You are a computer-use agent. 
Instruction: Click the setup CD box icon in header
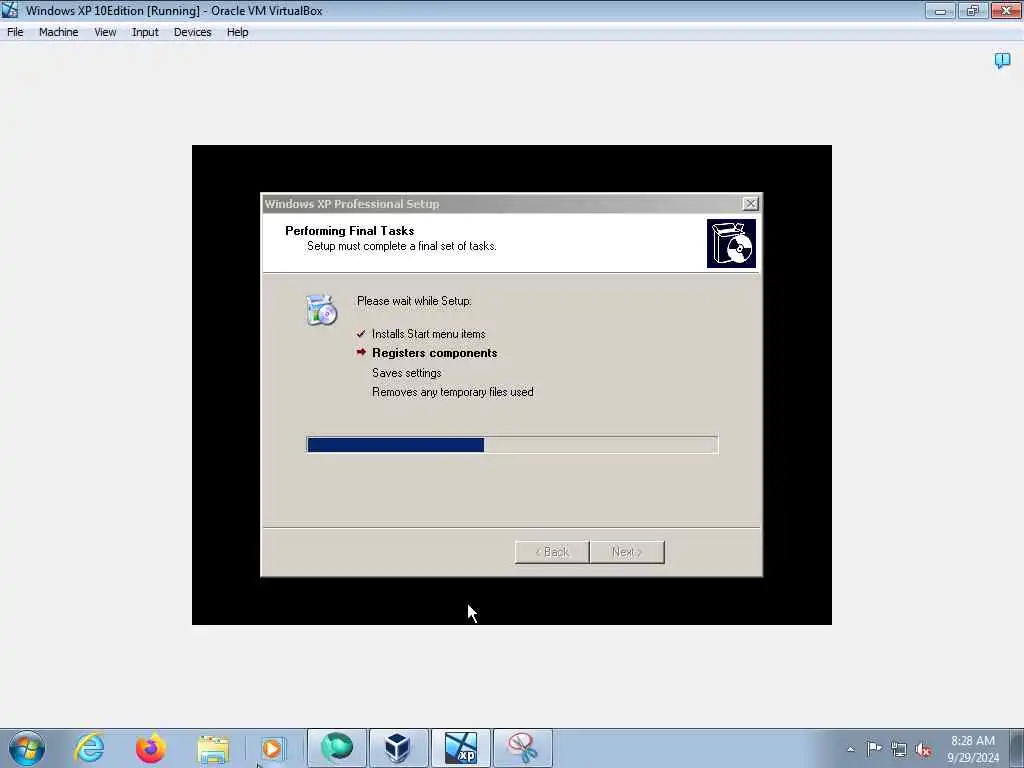(731, 244)
